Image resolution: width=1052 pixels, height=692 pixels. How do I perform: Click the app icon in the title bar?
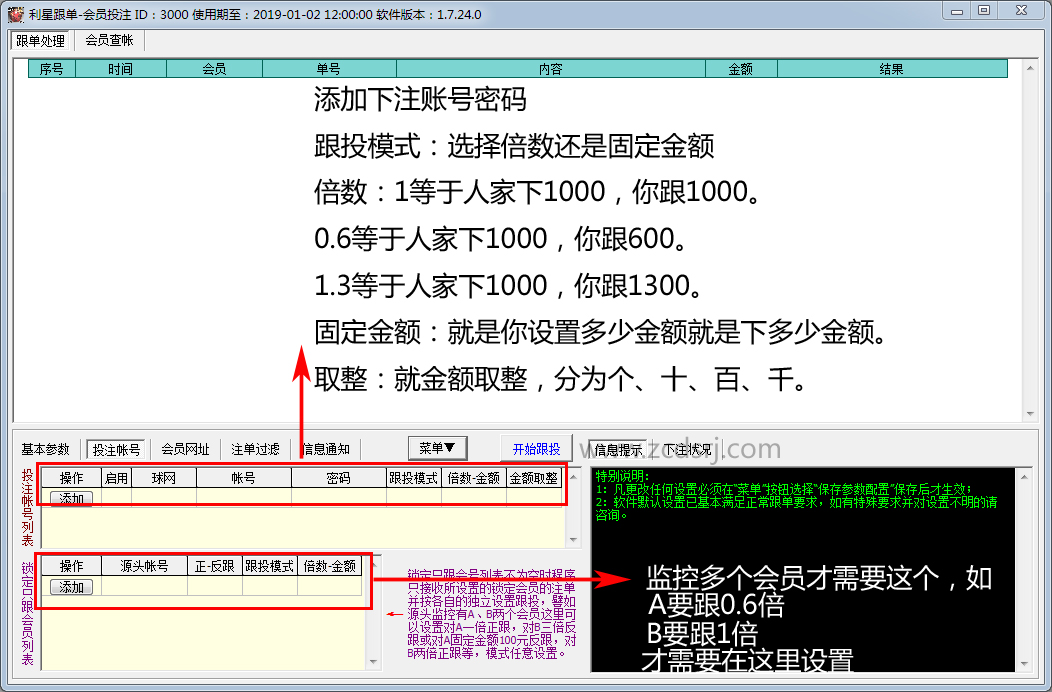point(15,14)
